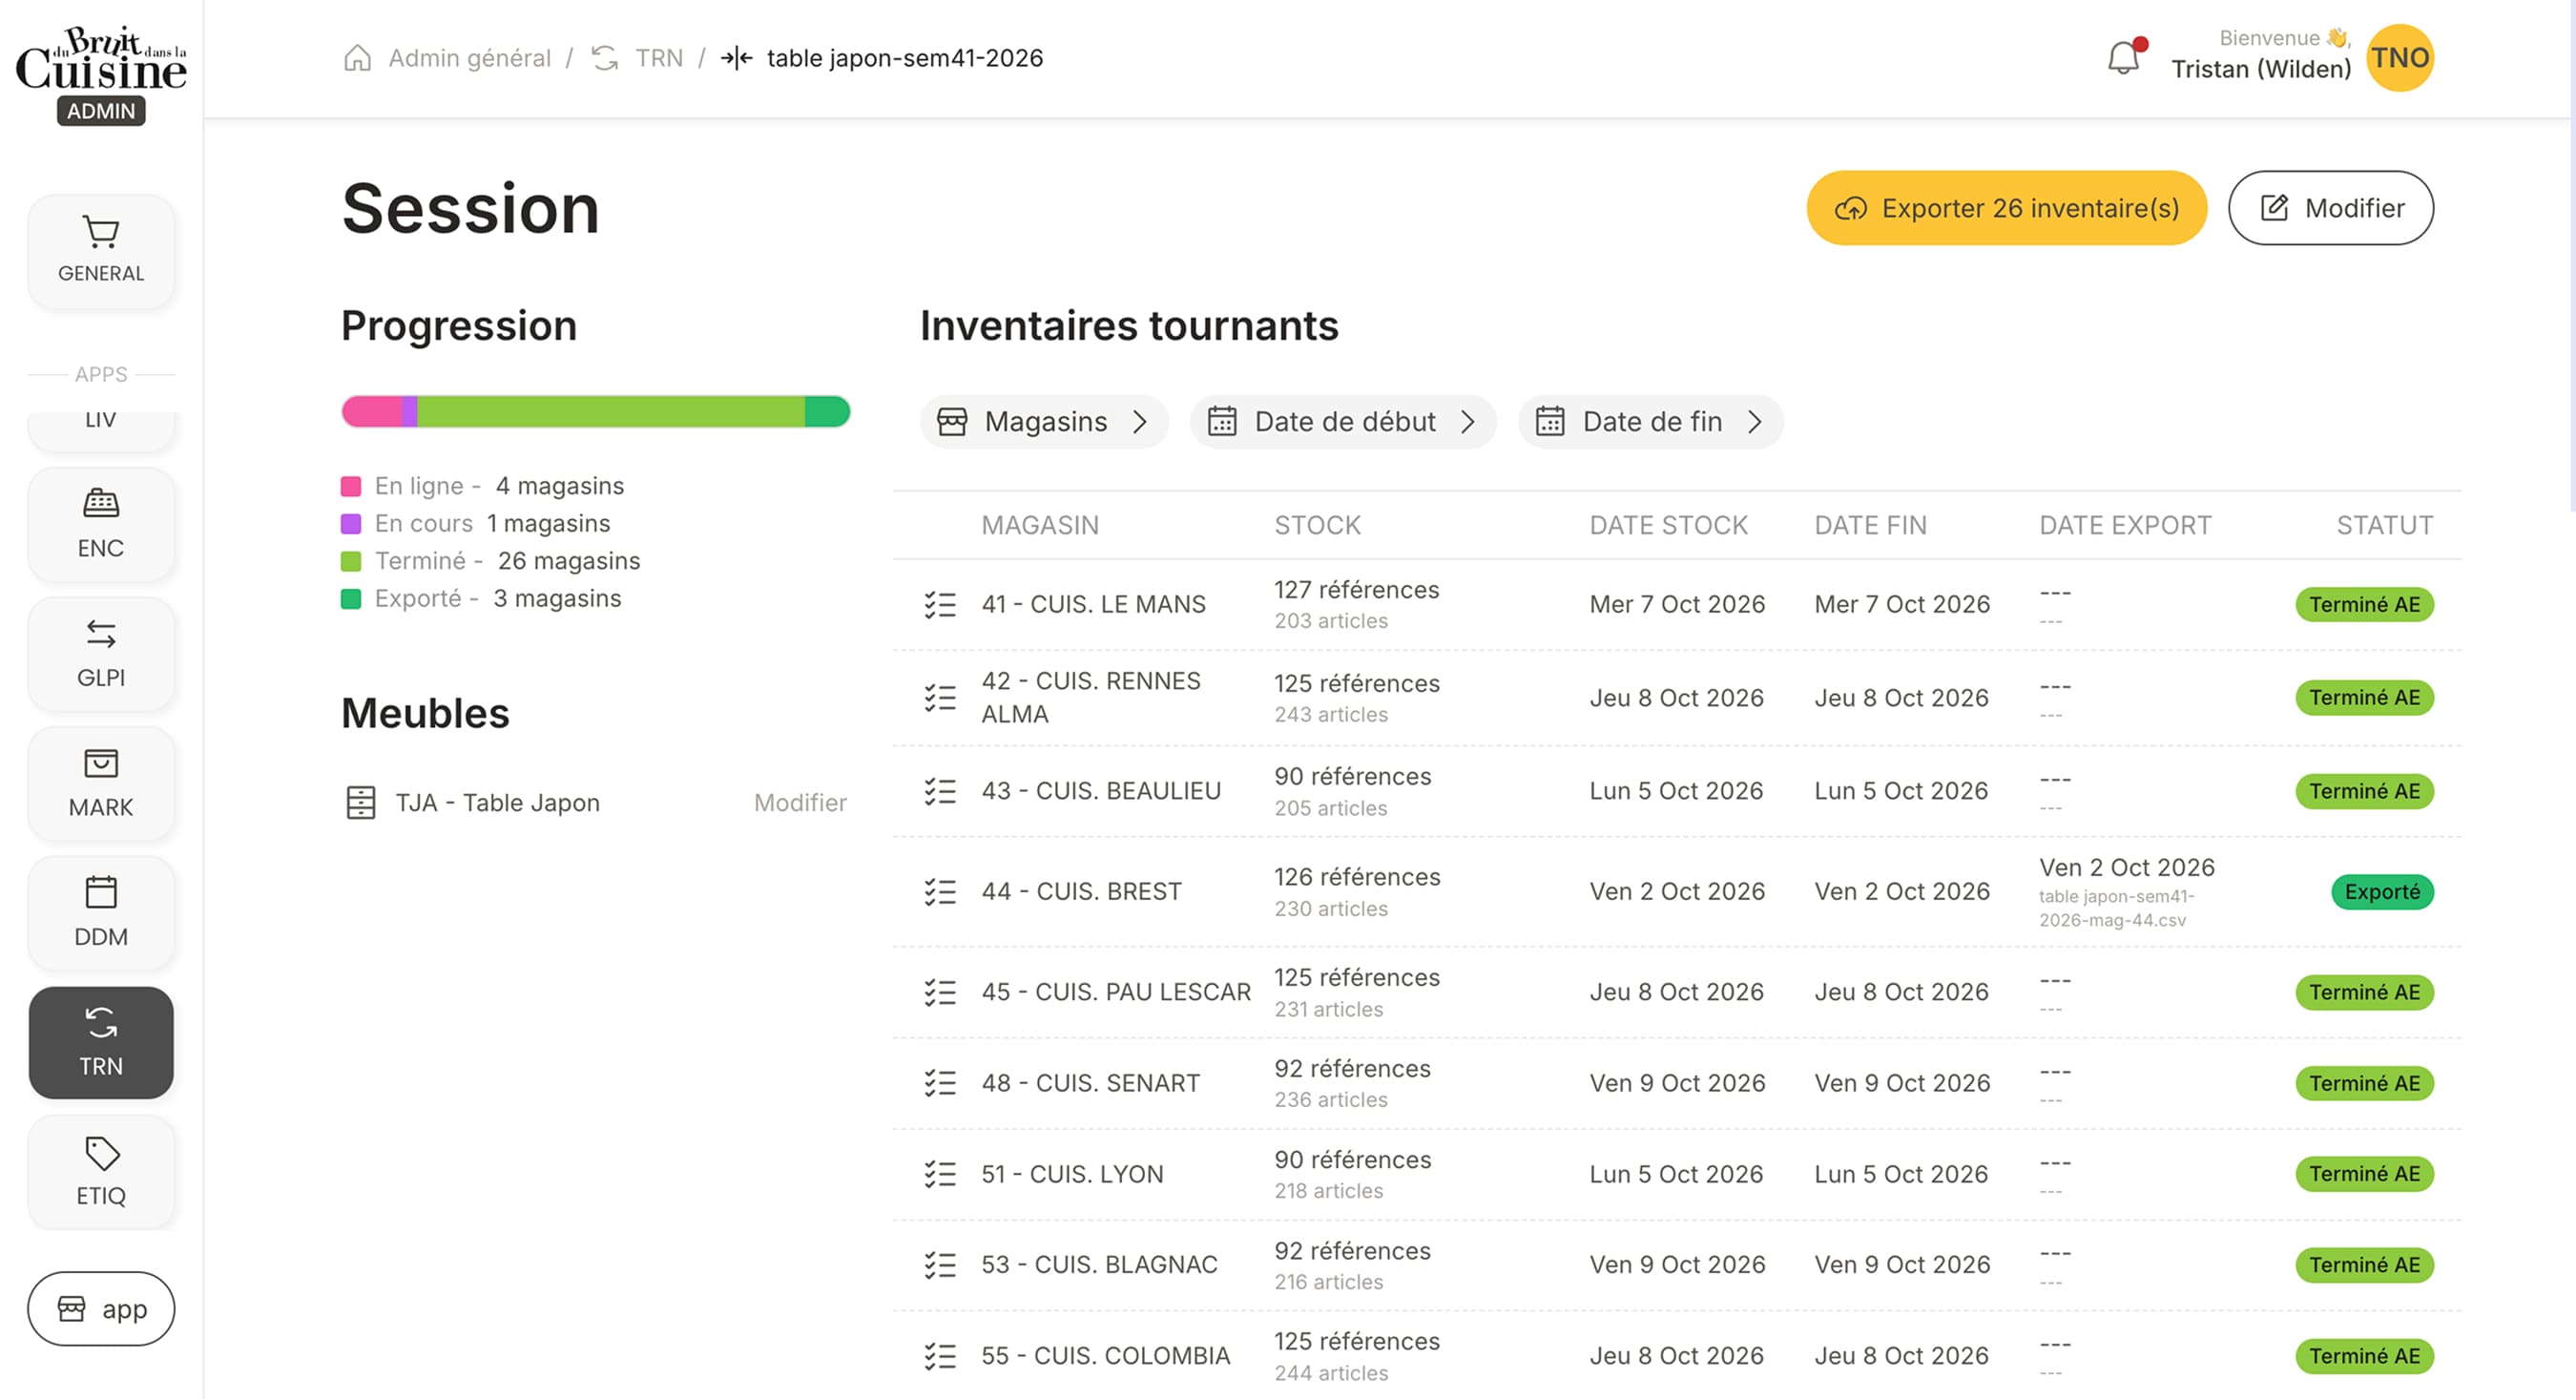
Task: Click the light green Terminé legend swatch
Action: (351, 562)
